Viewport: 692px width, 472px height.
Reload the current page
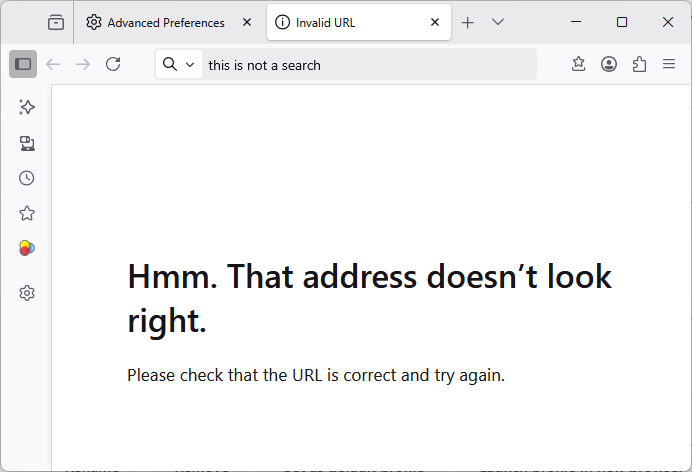(x=113, y=64)
